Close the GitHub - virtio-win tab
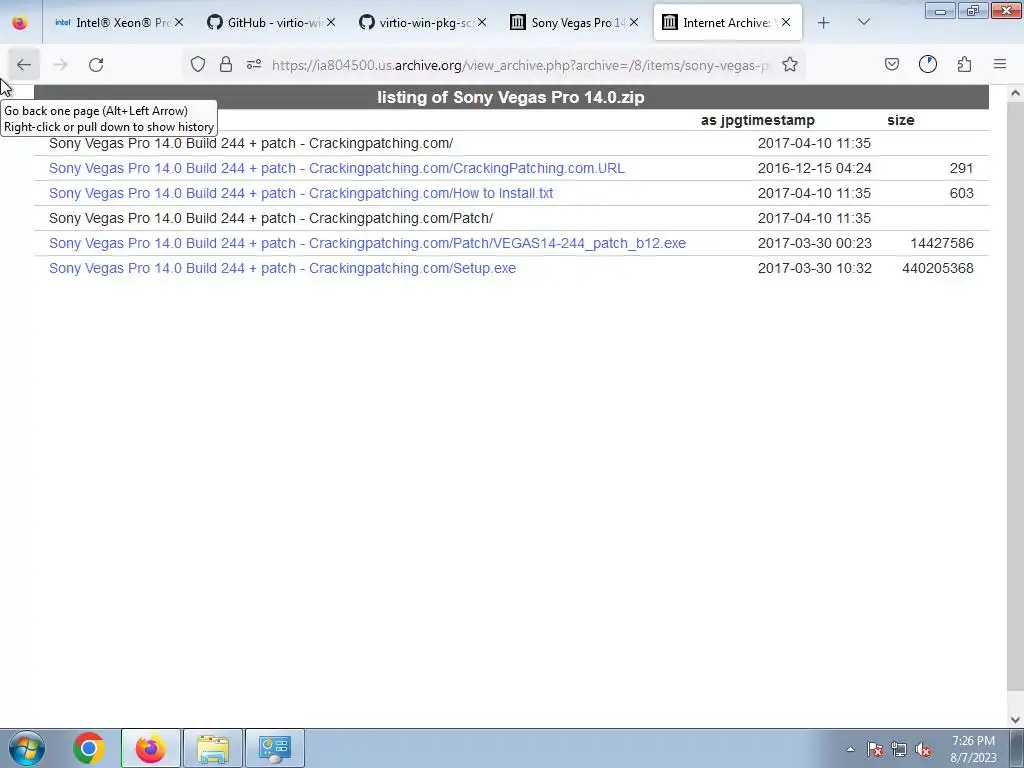This screenshot has width=1024, height=768. point(331,22)
